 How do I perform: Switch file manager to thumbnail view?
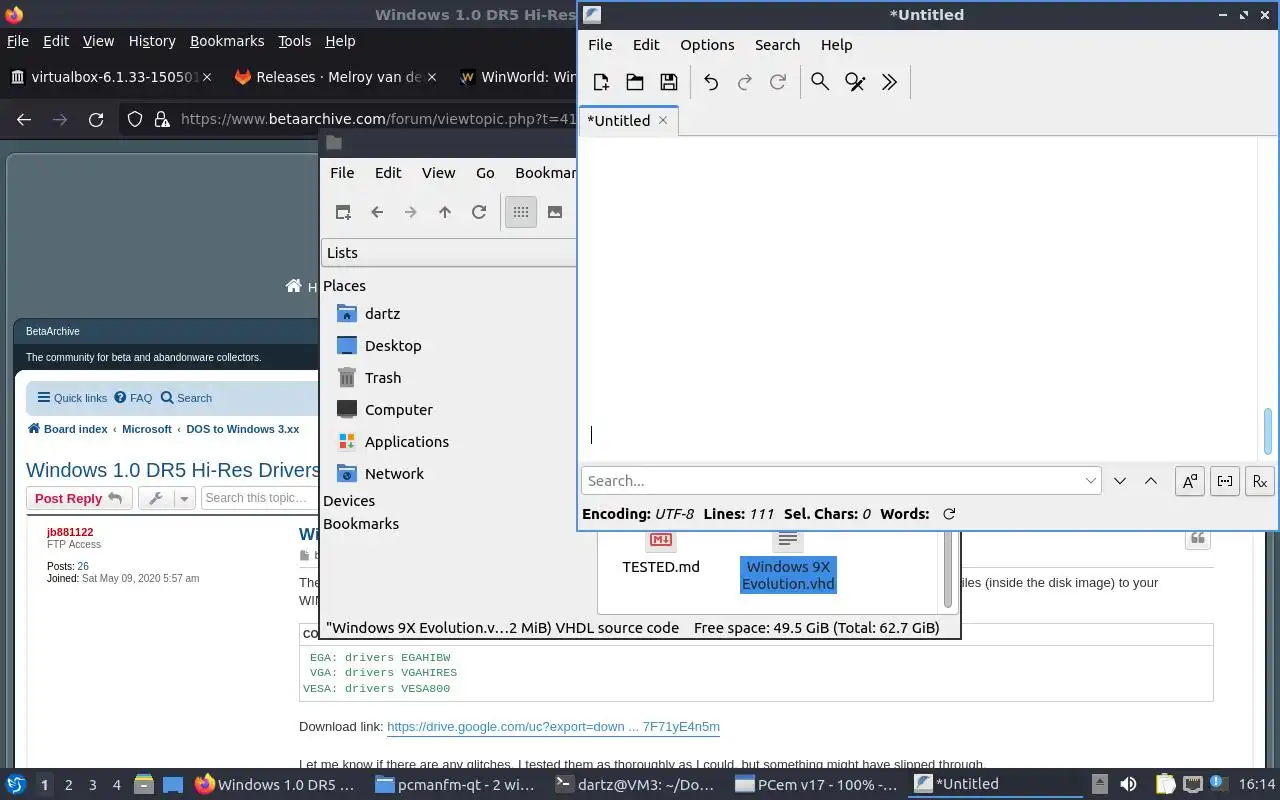(555, 212)
